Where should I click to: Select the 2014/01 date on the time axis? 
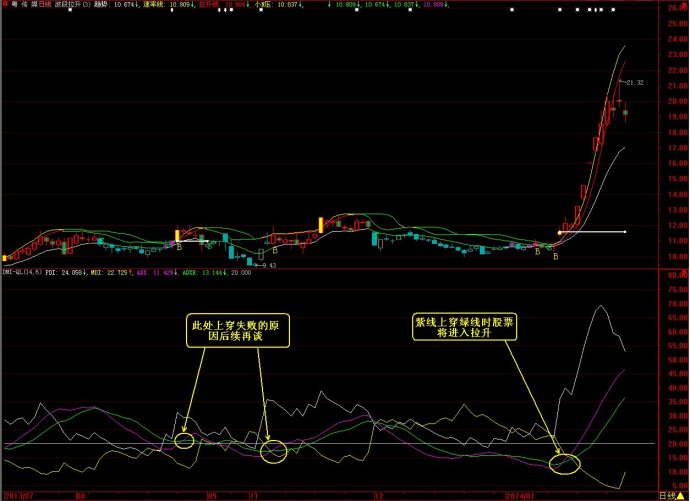[519, 496]
